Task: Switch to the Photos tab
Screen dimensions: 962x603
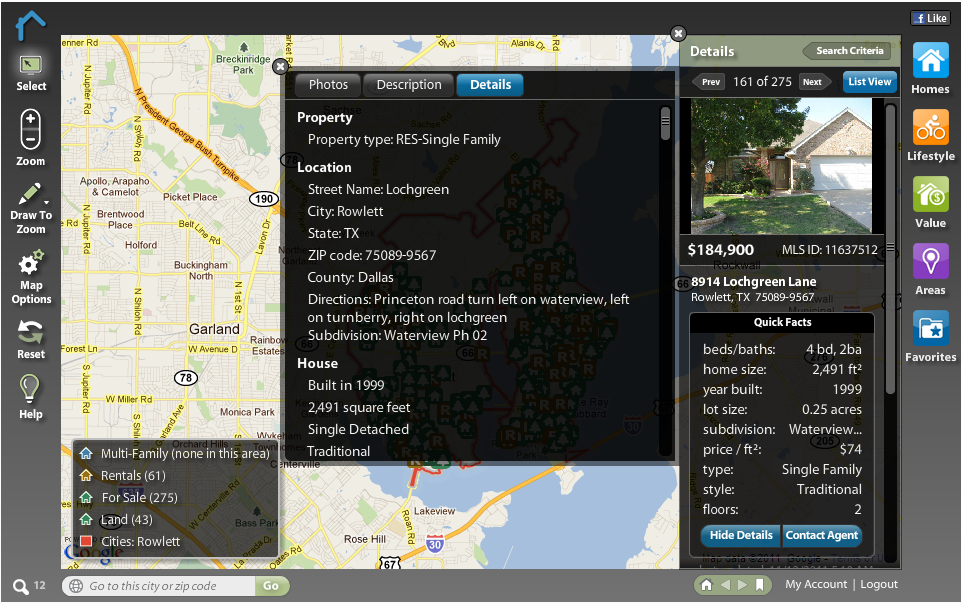Action: (x=328, y=85)
